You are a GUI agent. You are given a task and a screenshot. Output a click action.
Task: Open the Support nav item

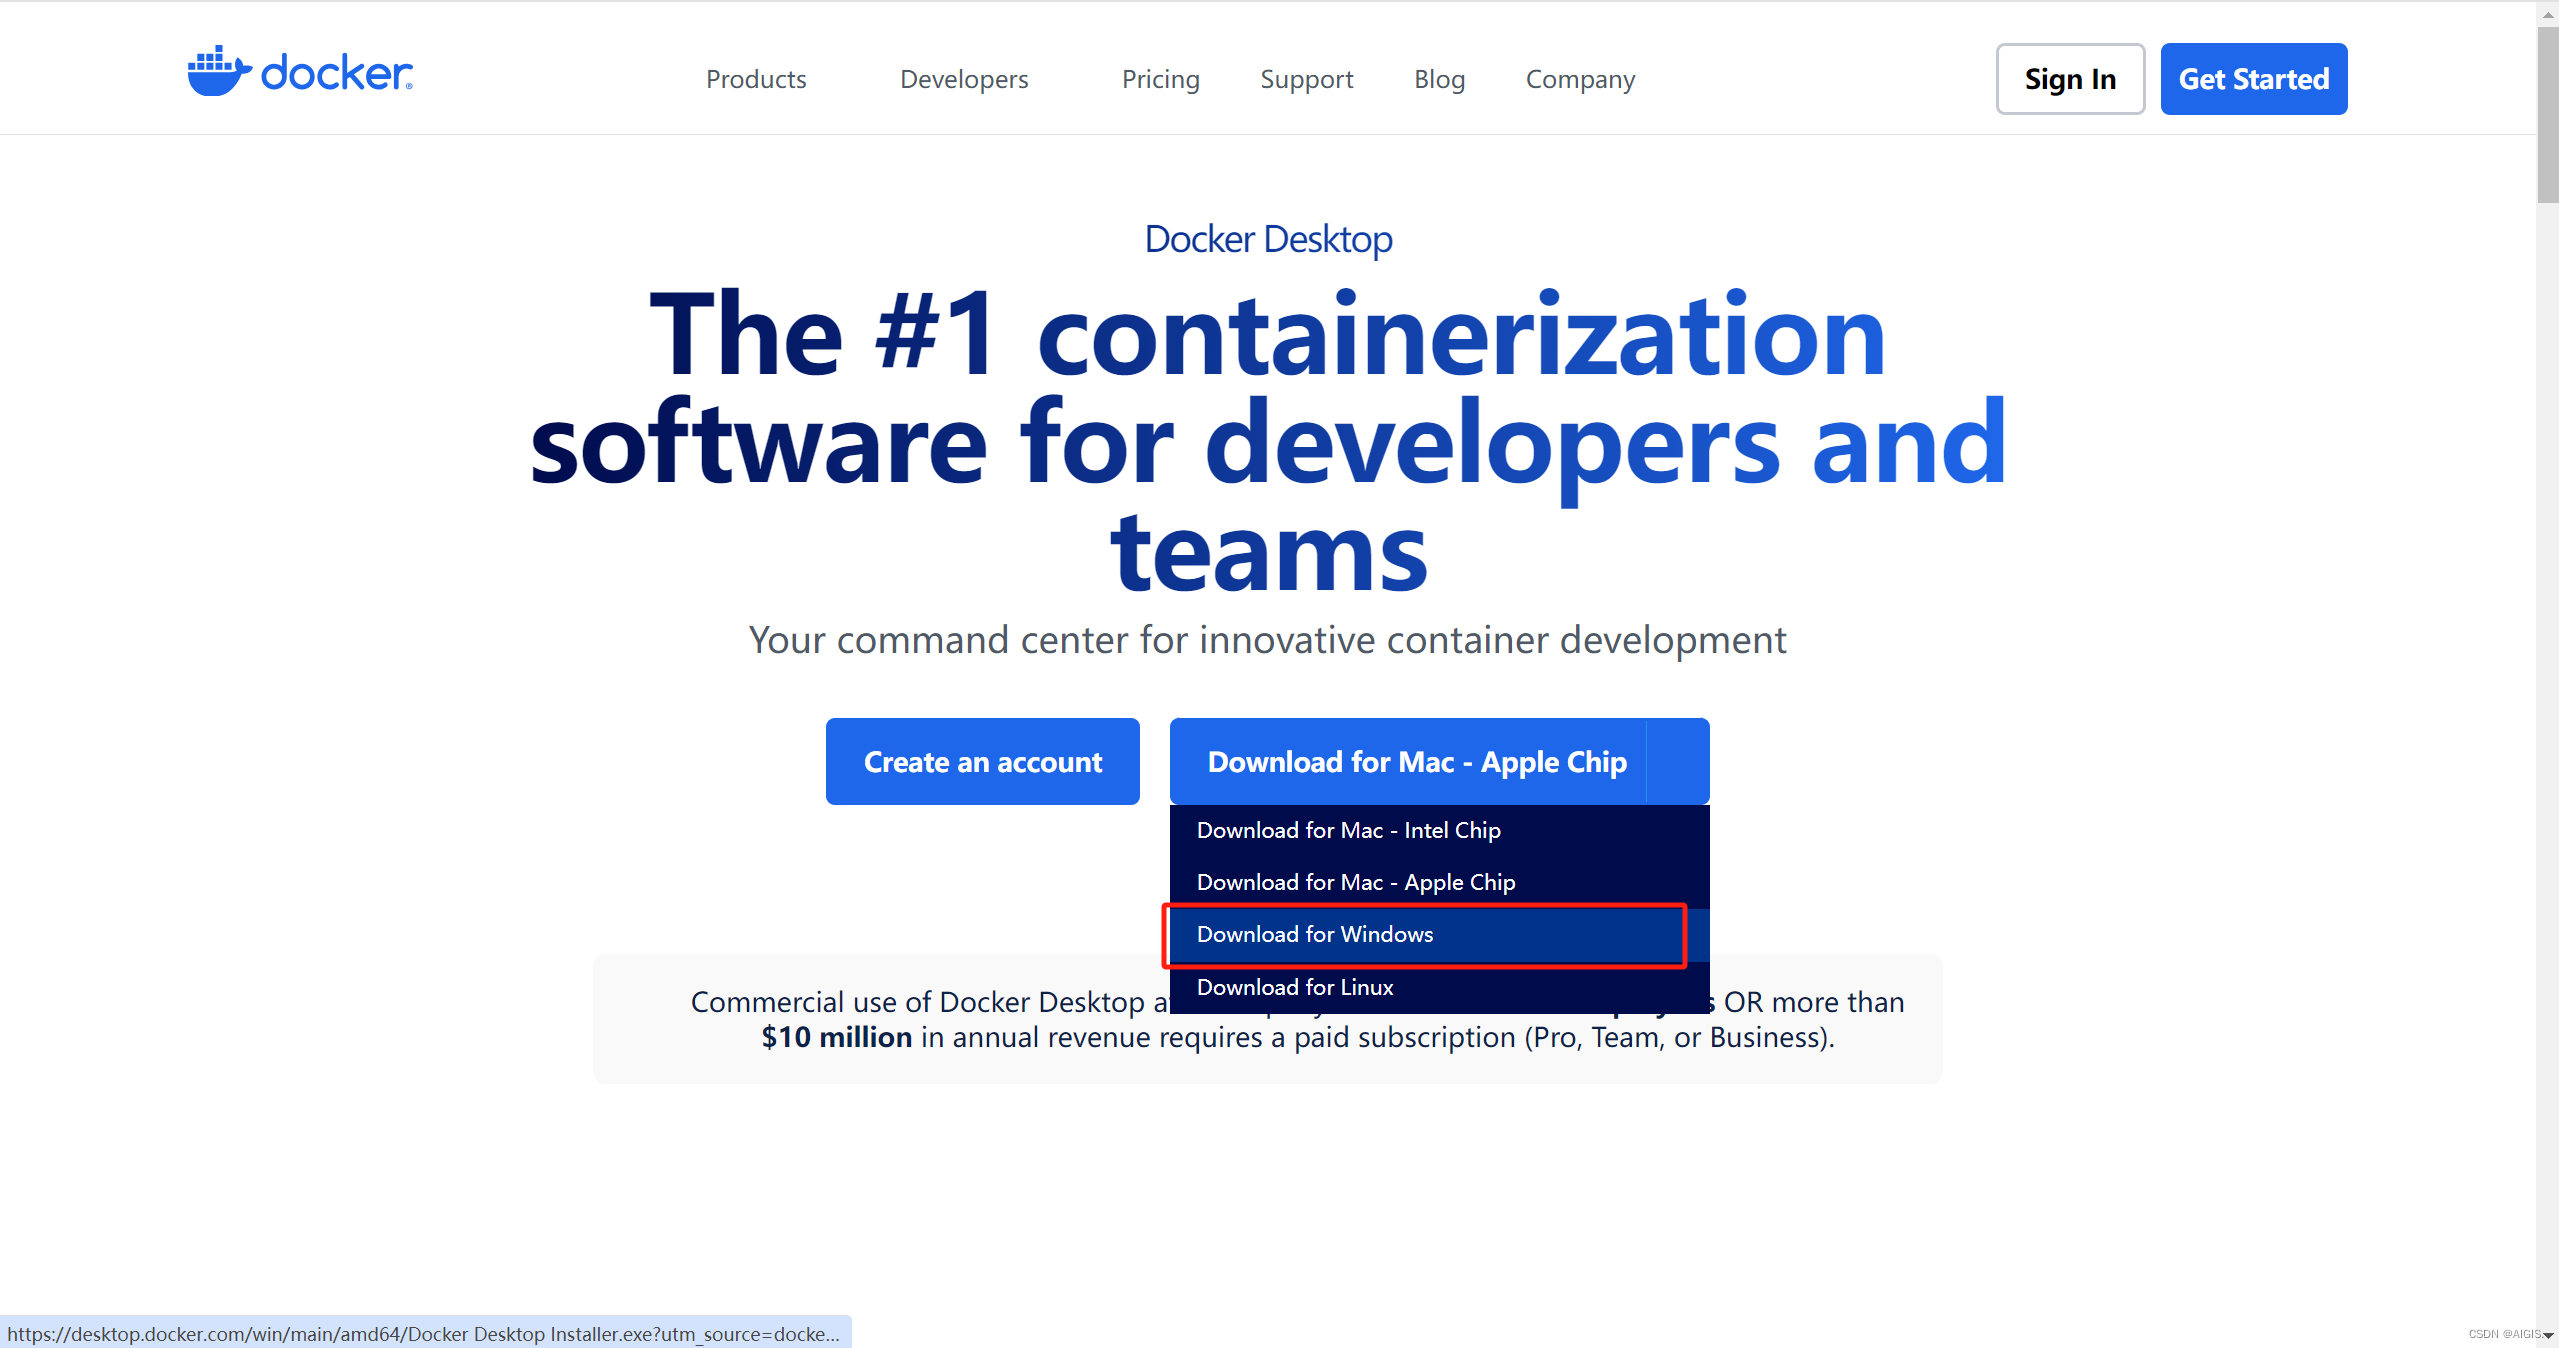[1306, 79]
